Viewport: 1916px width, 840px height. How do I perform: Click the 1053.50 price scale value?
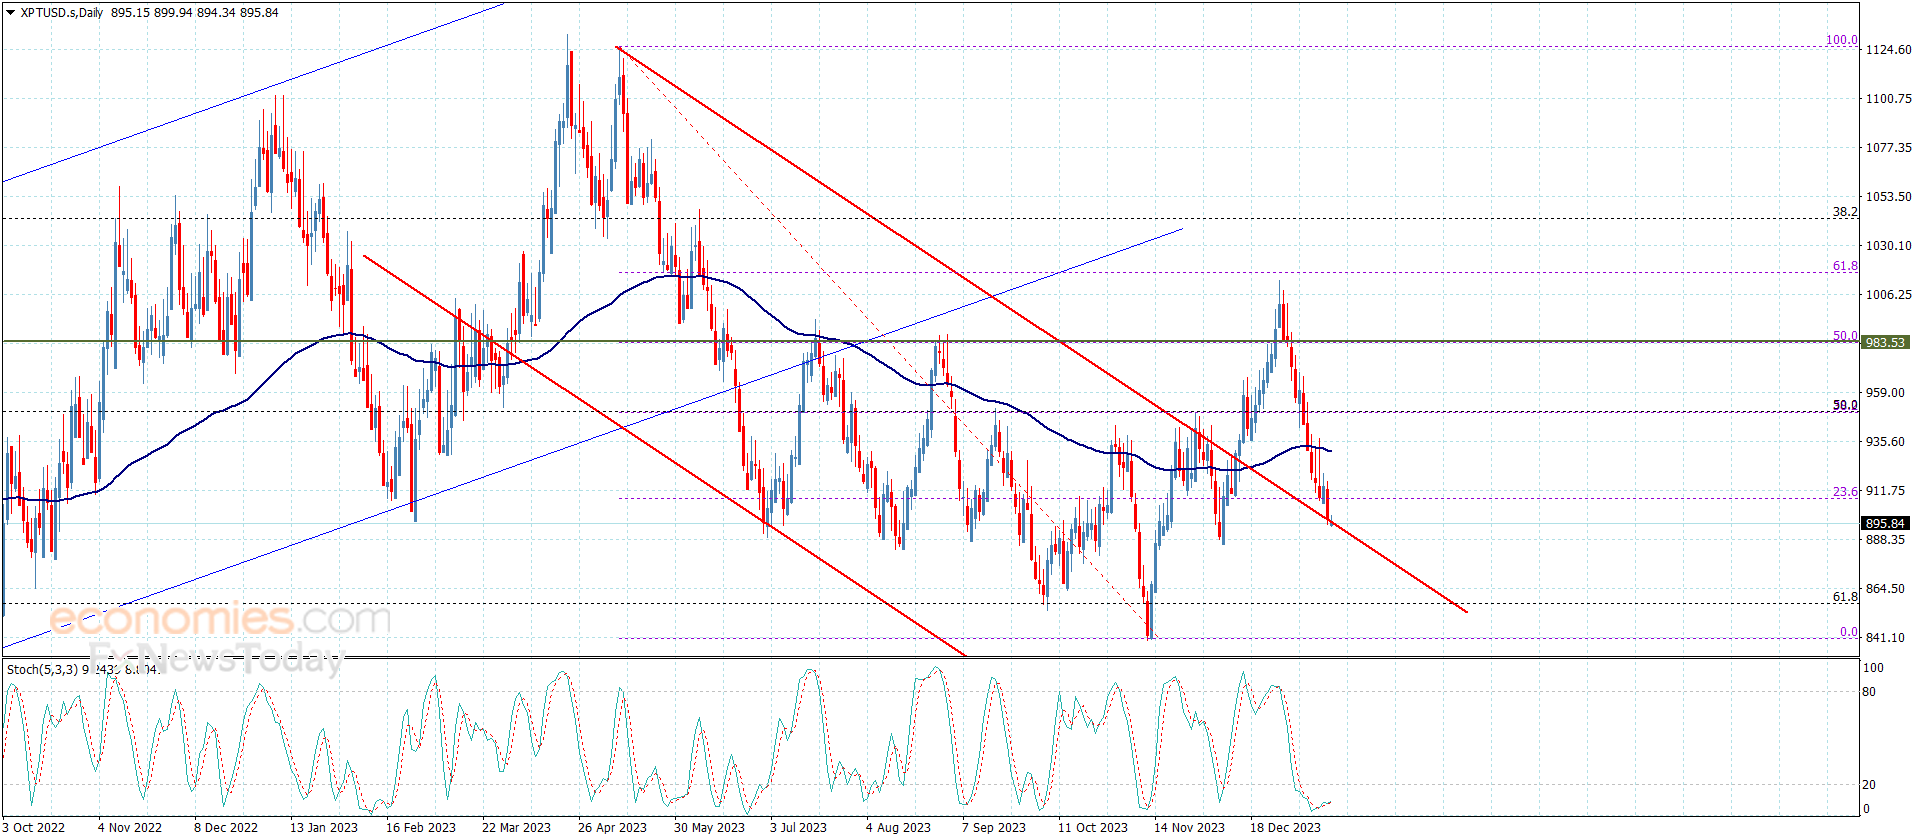tap(1889, 196)
